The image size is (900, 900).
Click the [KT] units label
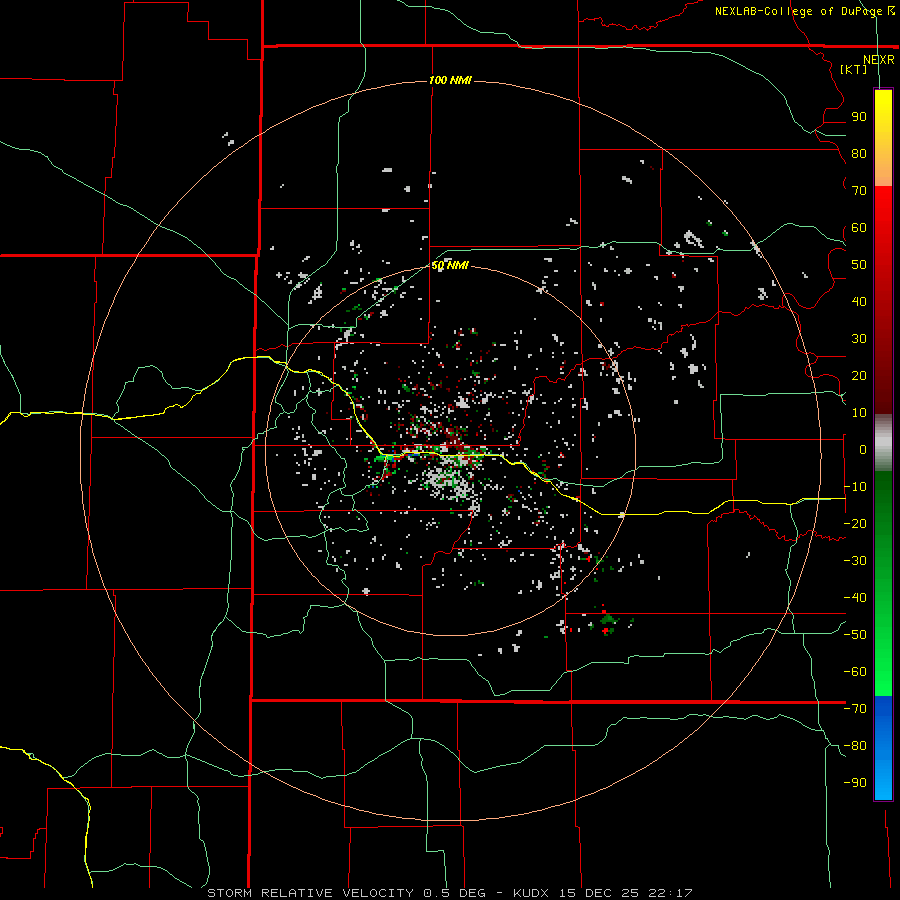[854, 69]
